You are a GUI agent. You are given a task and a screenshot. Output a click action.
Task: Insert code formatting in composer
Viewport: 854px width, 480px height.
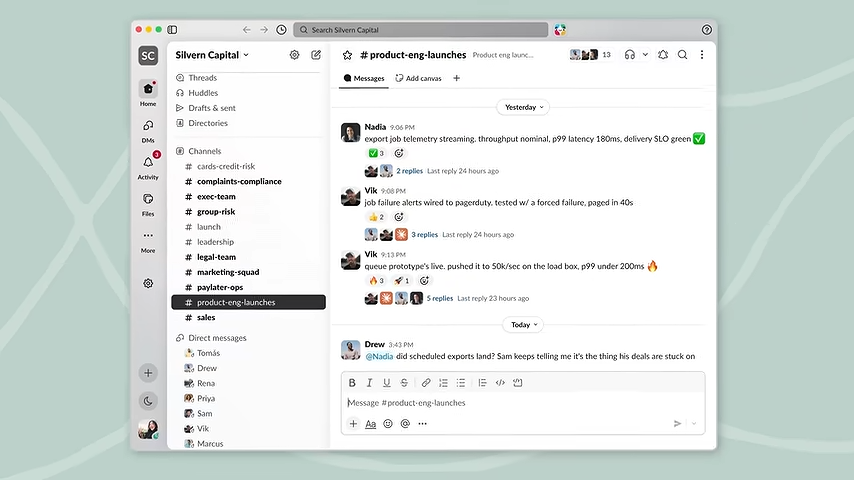(500, 383)
